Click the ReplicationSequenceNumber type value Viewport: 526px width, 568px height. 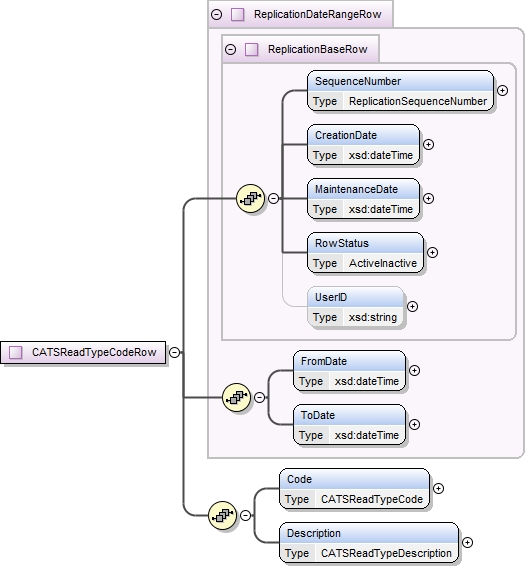[418, 101]
